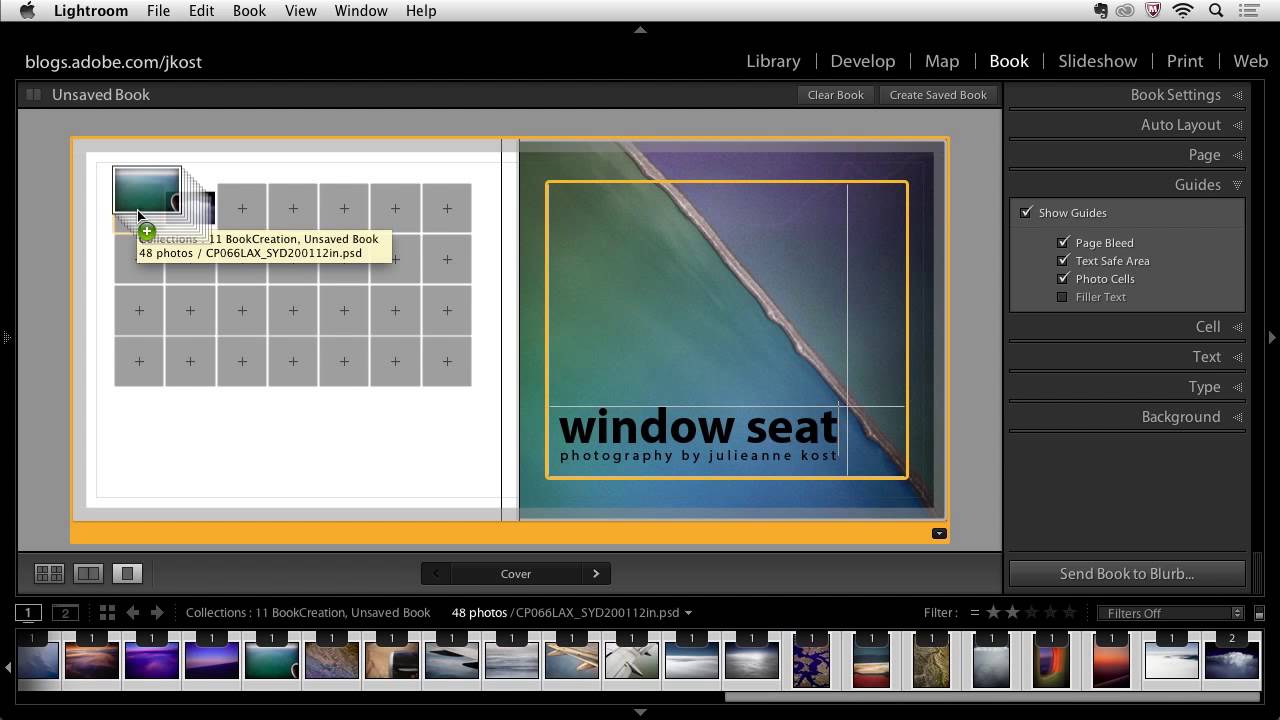Go to the next page arrow
Image resolution: width=1280 pixels, height=720 pixels.
596,573
